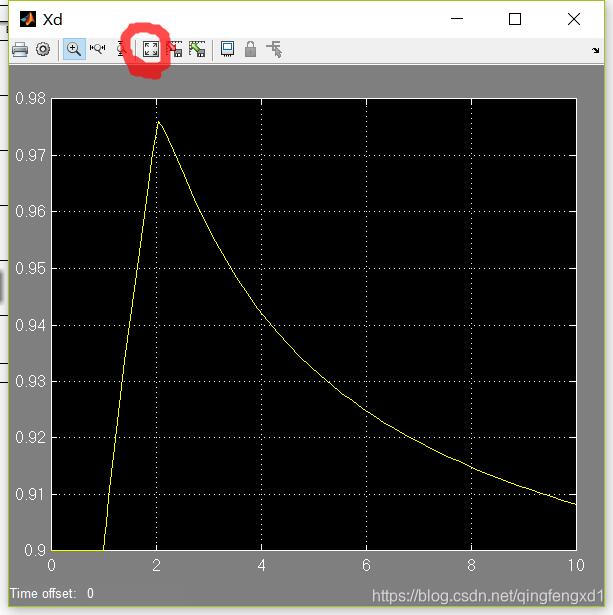Maximize the Xd scope window
Viewport: 613px width, 615px height.
coord(515,19)
